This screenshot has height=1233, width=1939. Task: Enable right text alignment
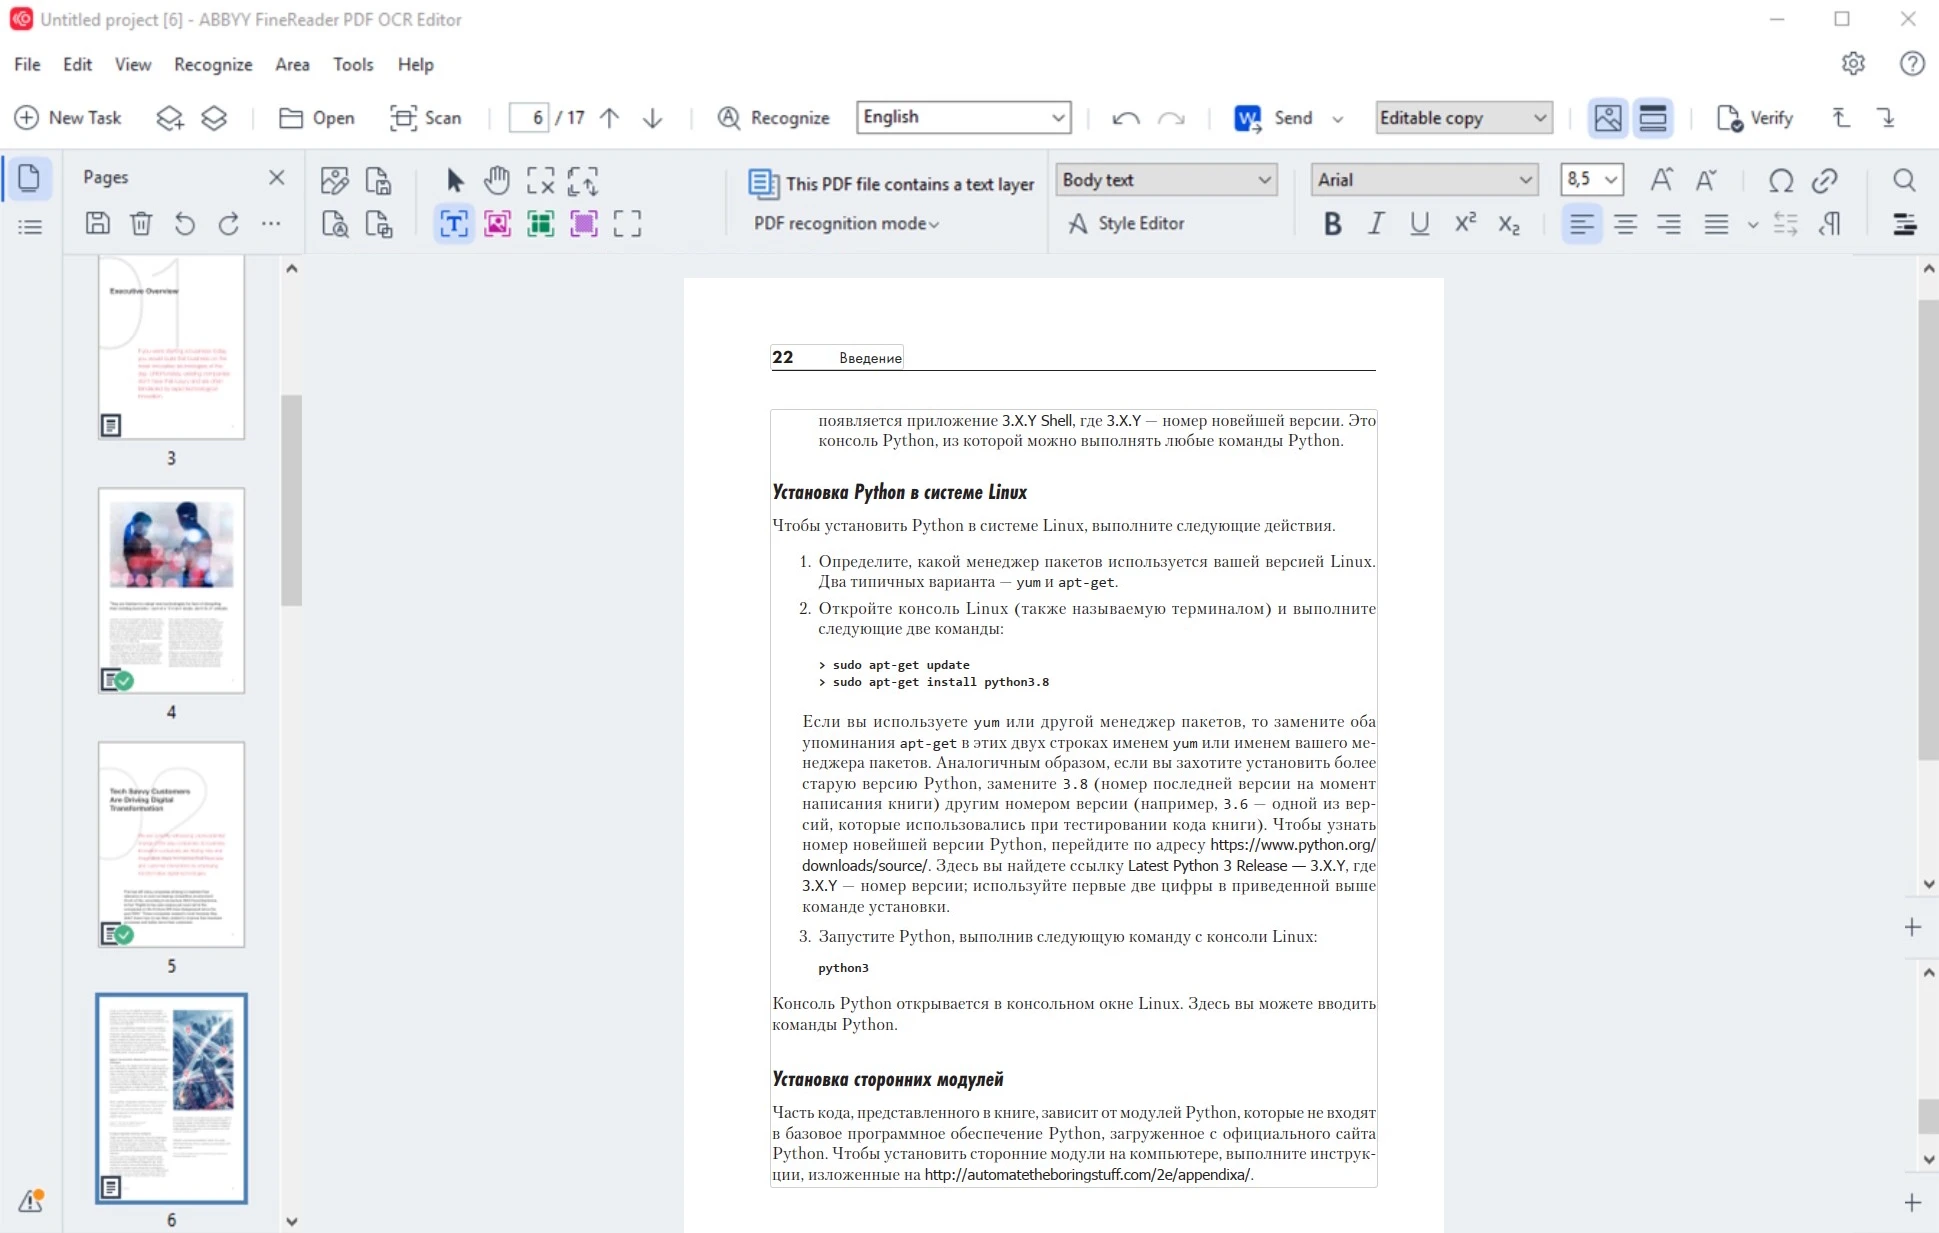click(x=1668, y=224)
